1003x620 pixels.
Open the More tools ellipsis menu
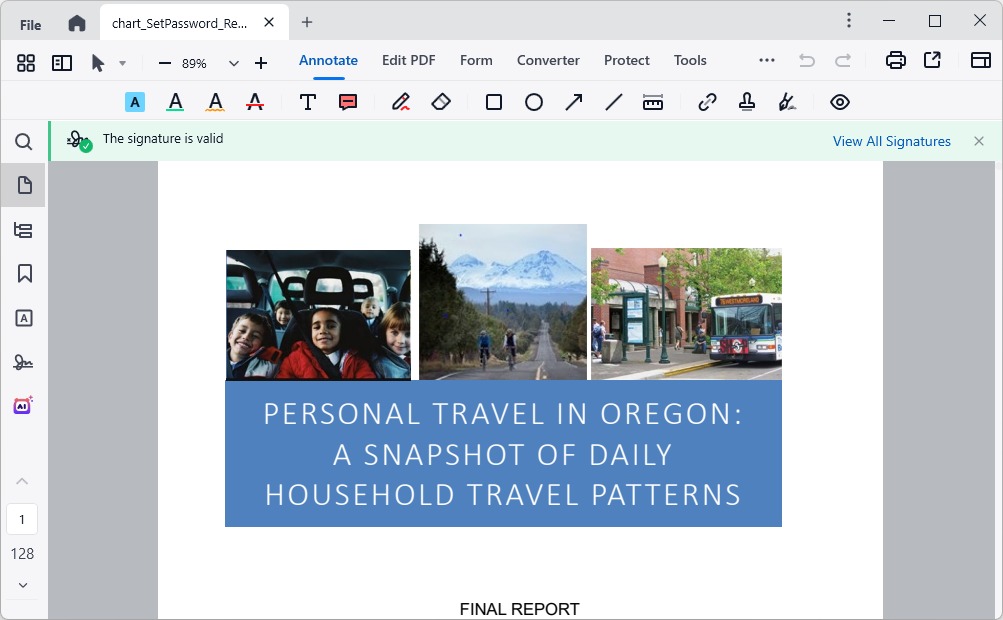[x=766, y=60]
